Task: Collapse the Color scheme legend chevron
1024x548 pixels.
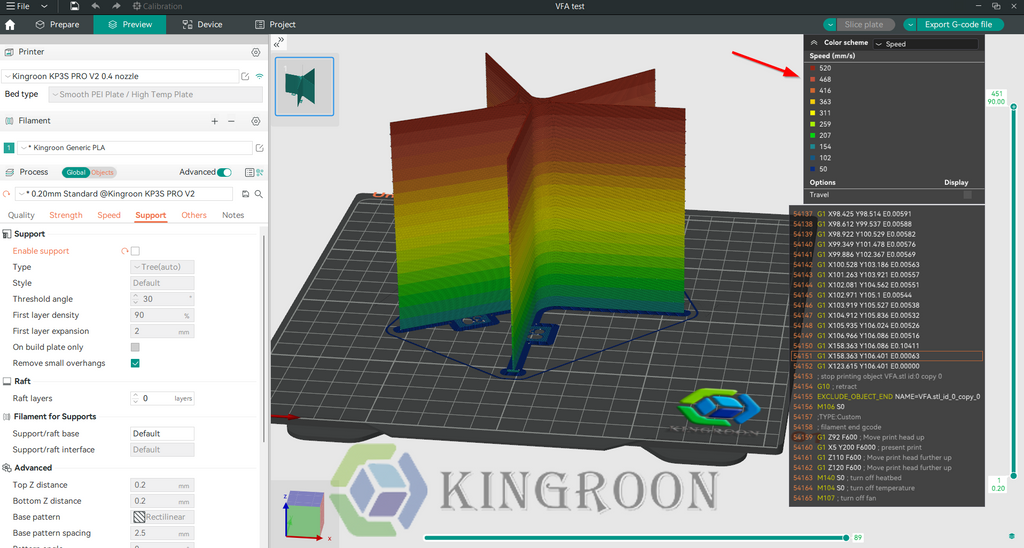Action: point(814,43)
